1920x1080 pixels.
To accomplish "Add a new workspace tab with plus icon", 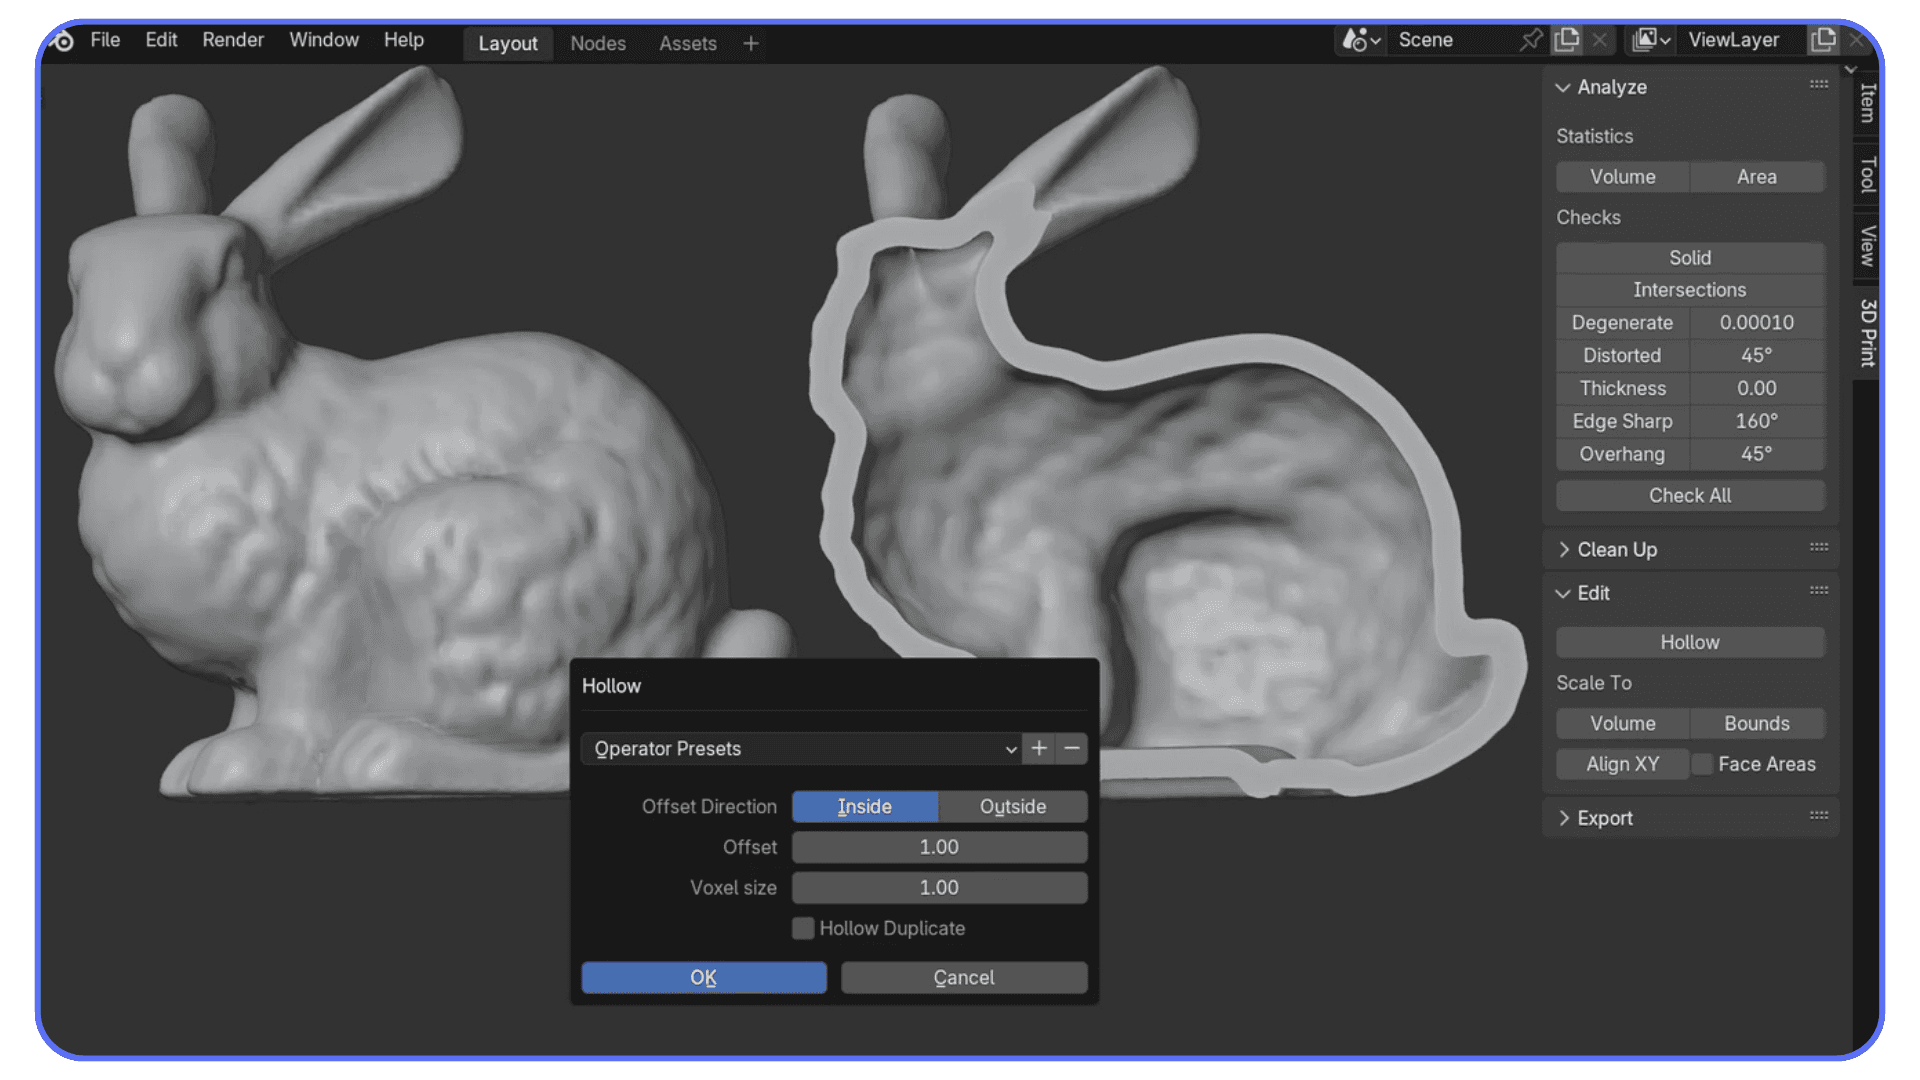I will pos(751,43).
